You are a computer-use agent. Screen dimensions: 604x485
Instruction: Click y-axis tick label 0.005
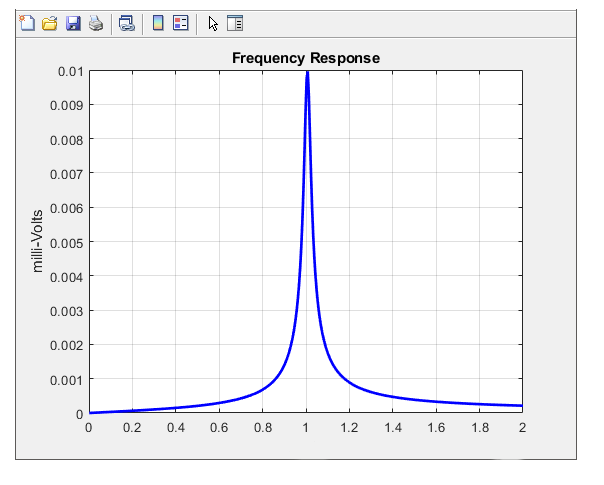click(x=67, y=243)
